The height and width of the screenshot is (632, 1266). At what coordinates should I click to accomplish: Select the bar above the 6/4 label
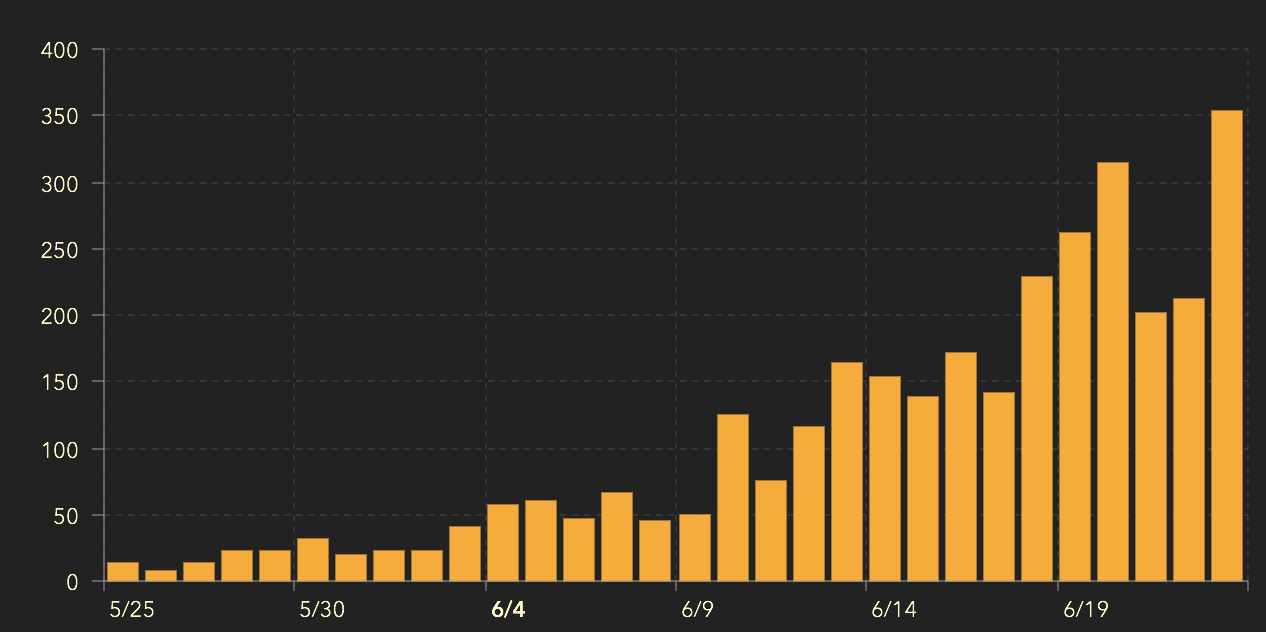[x=503, y=542]
